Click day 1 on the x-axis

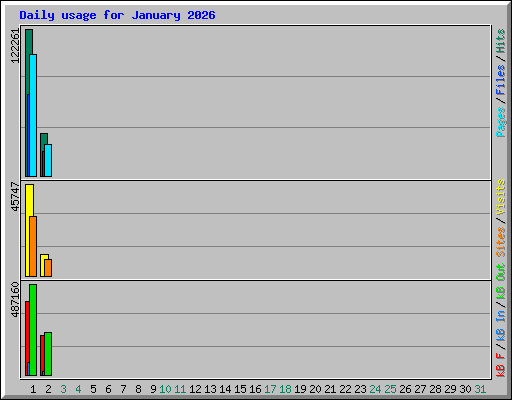click(33, 389)
